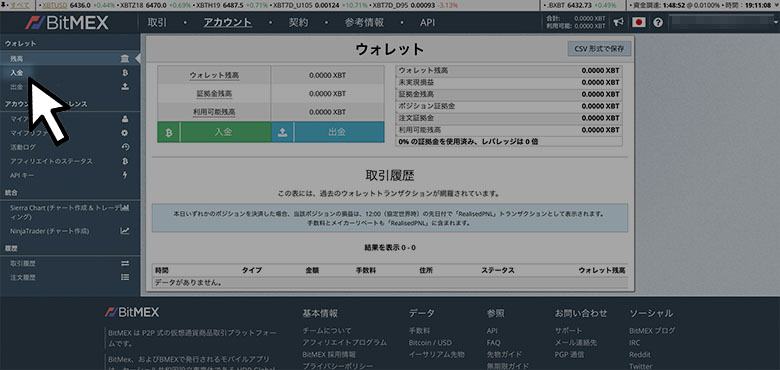Viewport: 780px width, 370px height.
Task: Open the 契約 menu
Action: [298, 22]
